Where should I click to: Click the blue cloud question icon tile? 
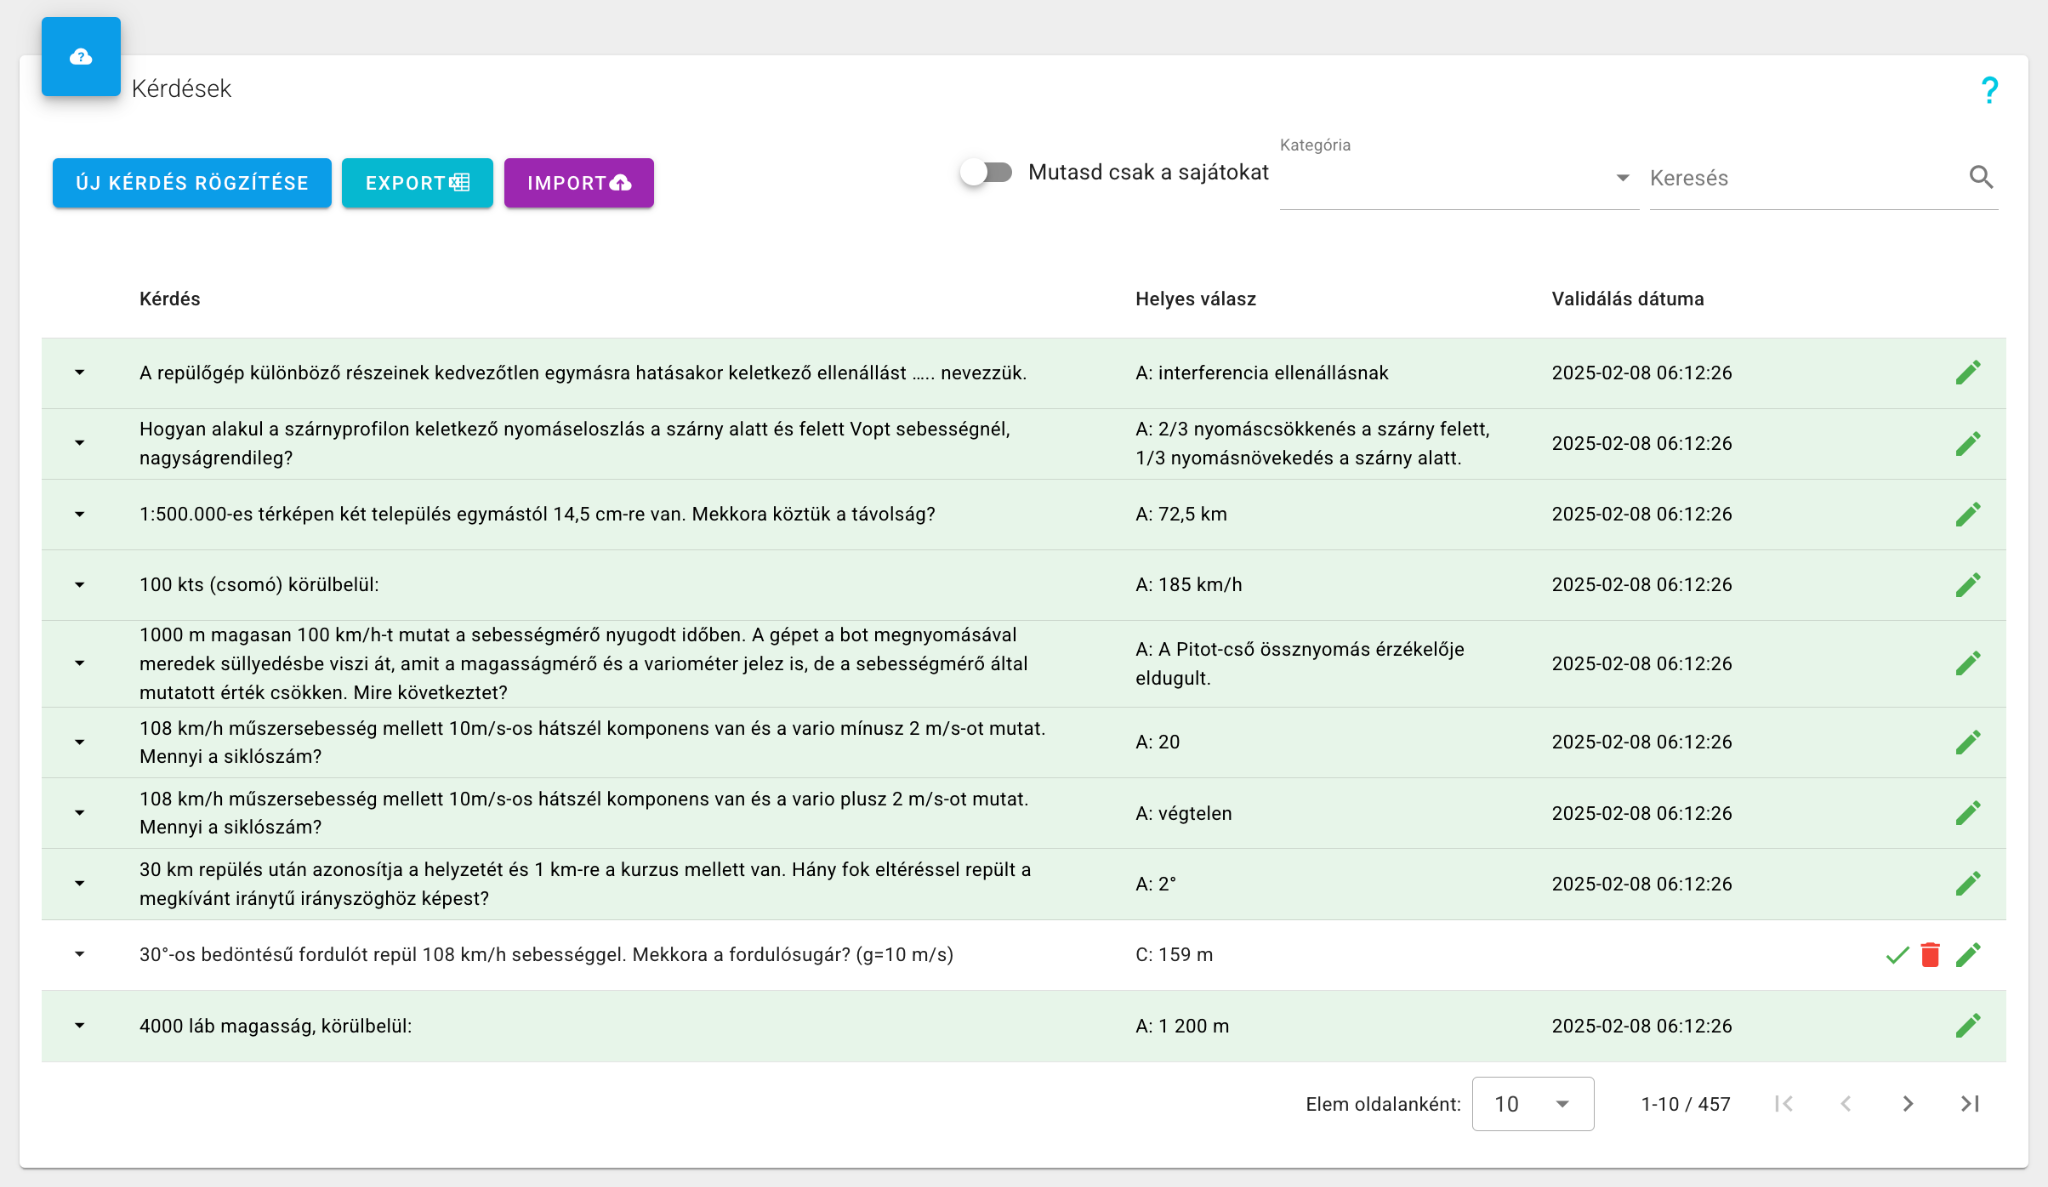(x=81, y=57)
